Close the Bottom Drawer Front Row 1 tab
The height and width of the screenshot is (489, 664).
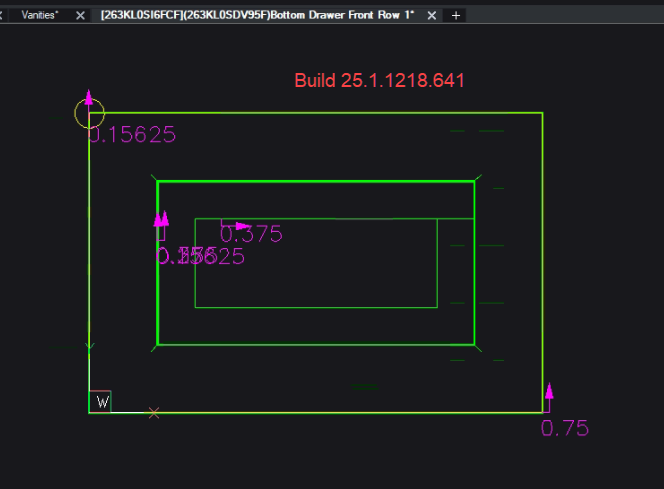(432, 16)
